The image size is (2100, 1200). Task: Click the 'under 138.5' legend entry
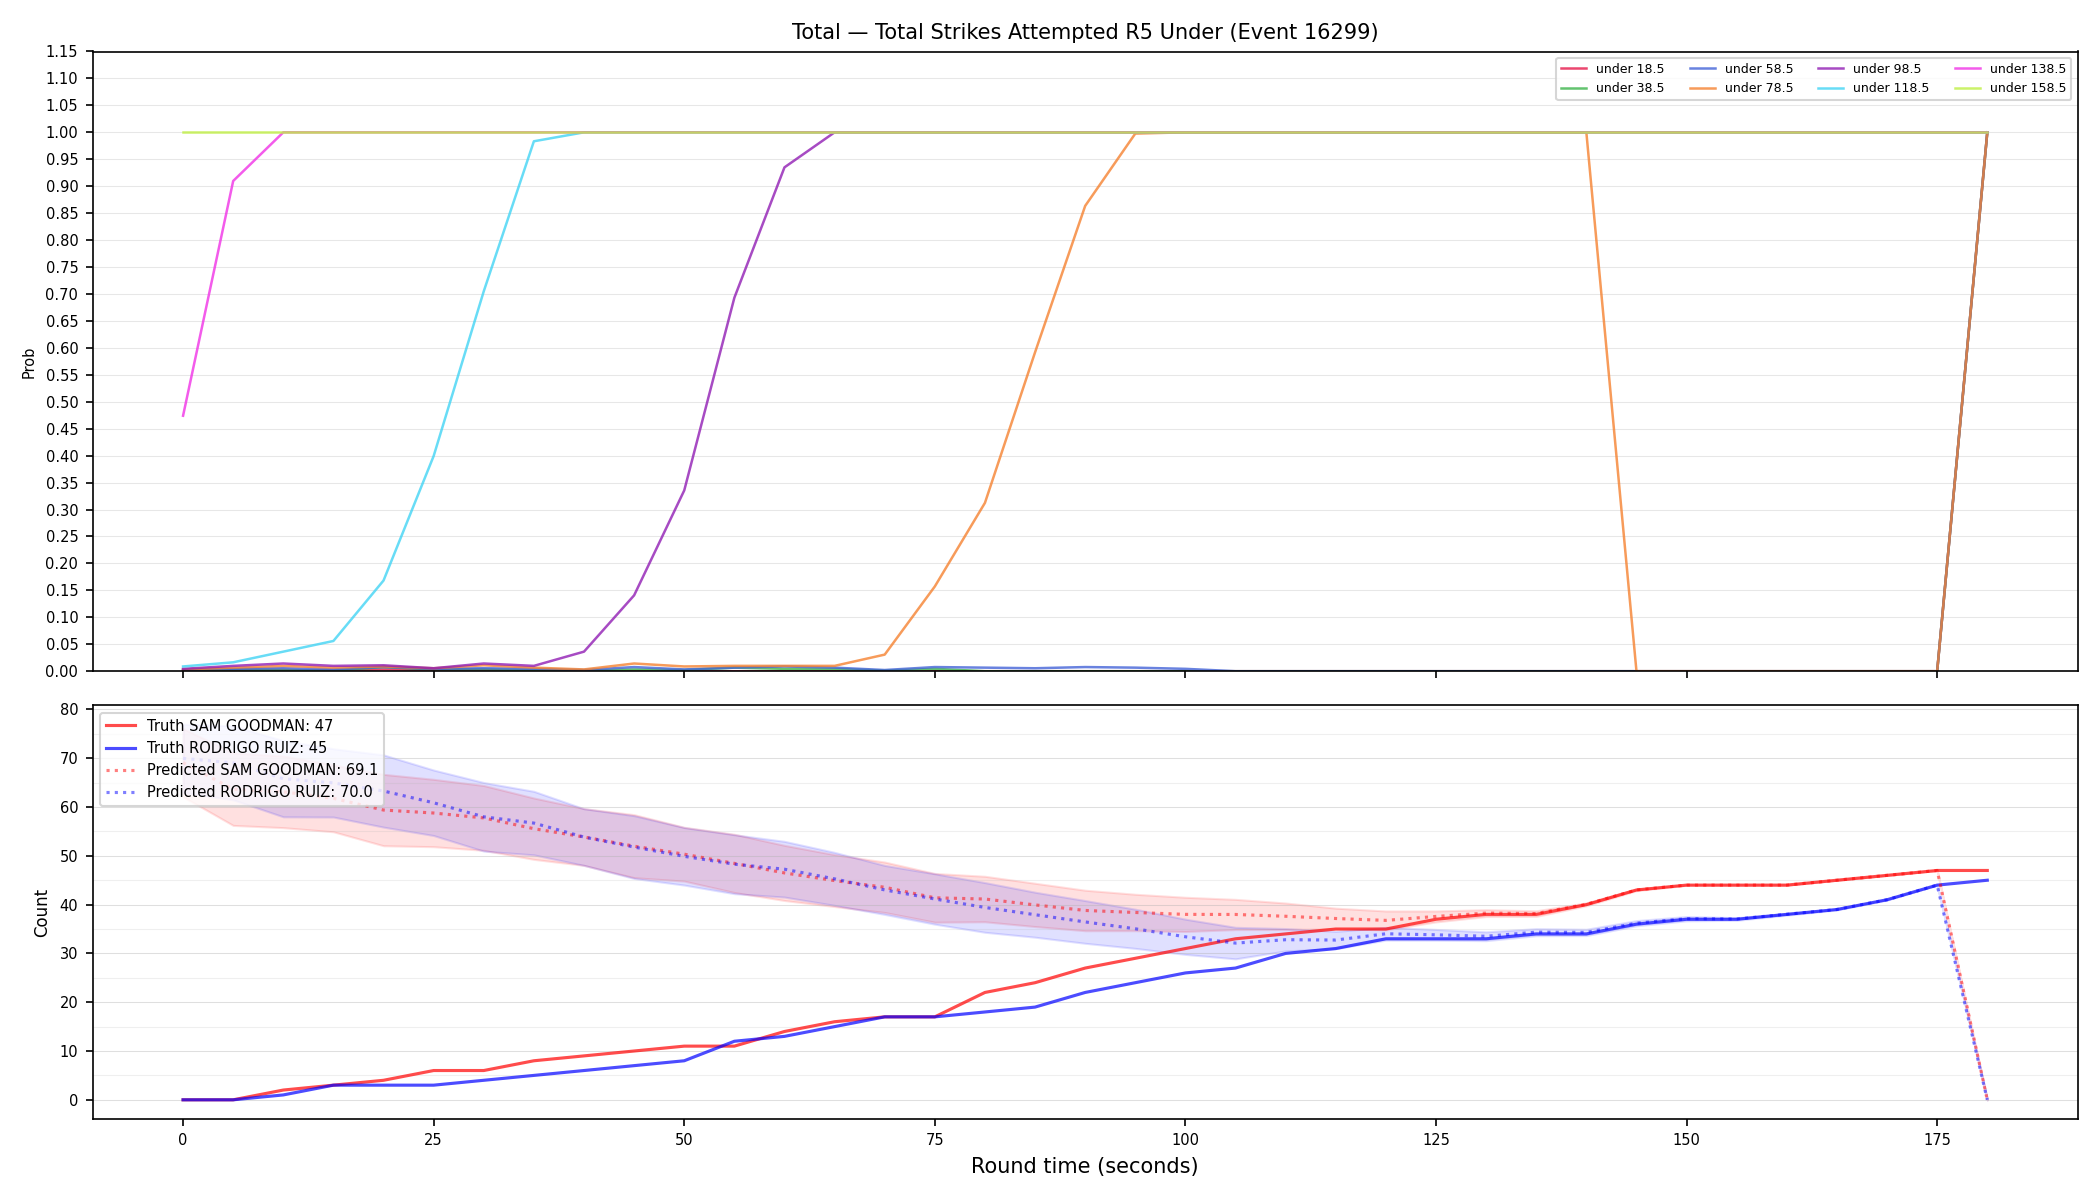(x=2010, y=69)
